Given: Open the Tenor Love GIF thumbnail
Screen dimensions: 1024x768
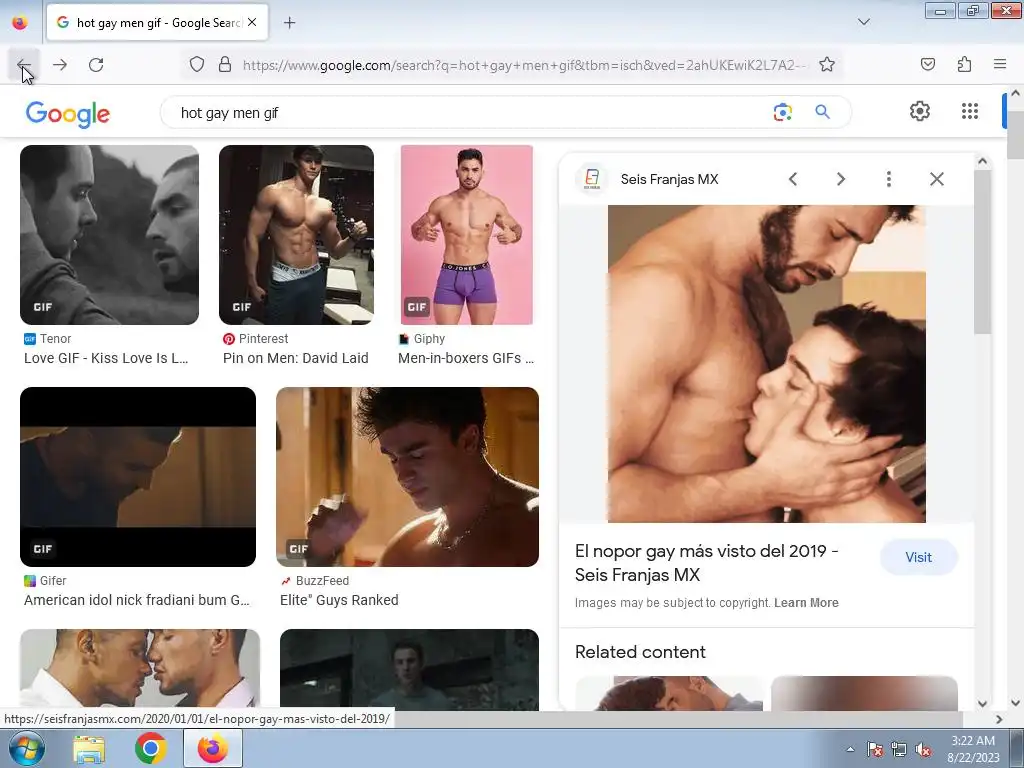Looking at the screenshot, I should pos(109,234).
